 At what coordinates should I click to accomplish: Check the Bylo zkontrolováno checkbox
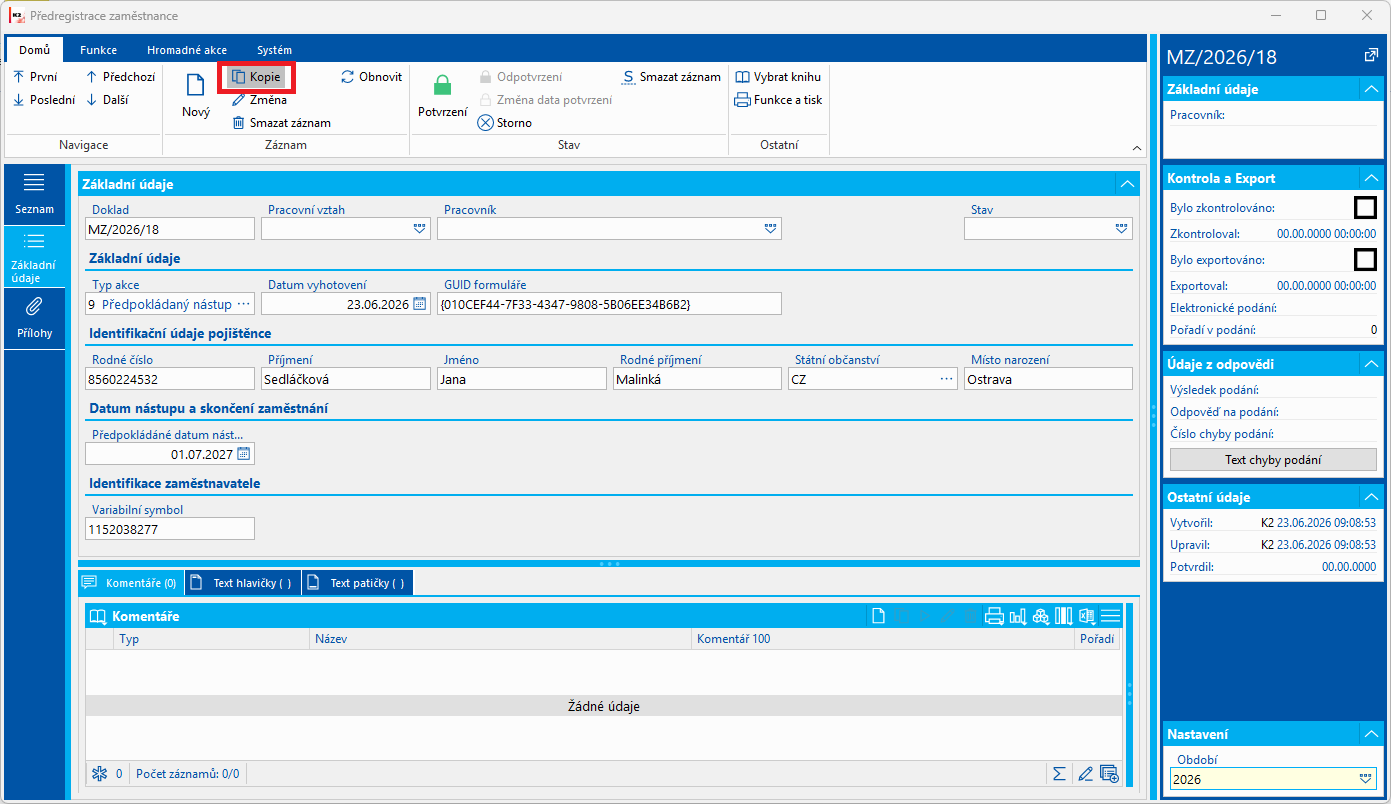coord(1365,208)
